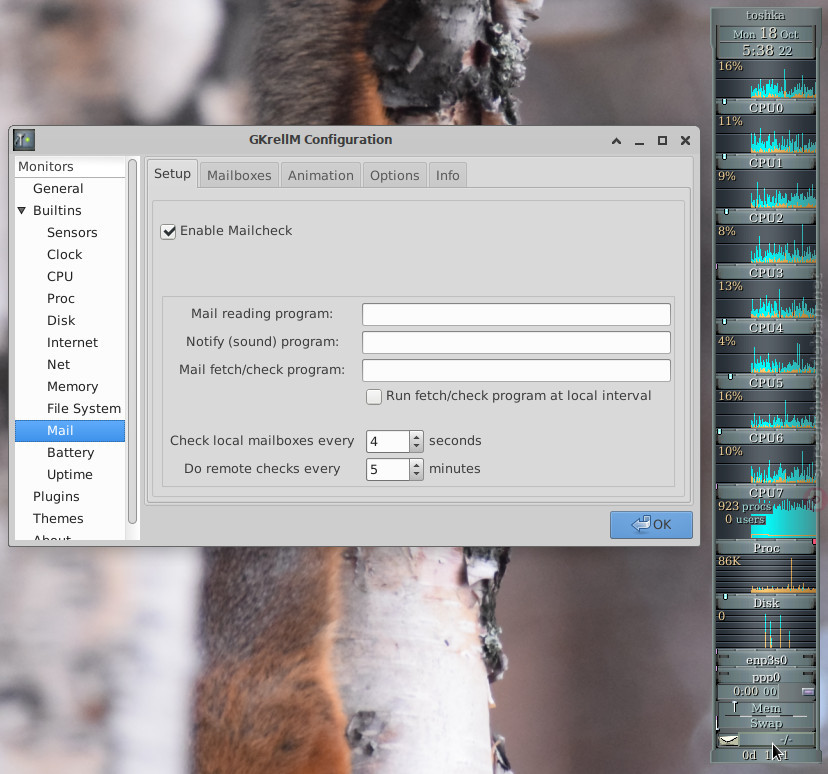Open Plugins in the Monitors tree

[56, 497]
